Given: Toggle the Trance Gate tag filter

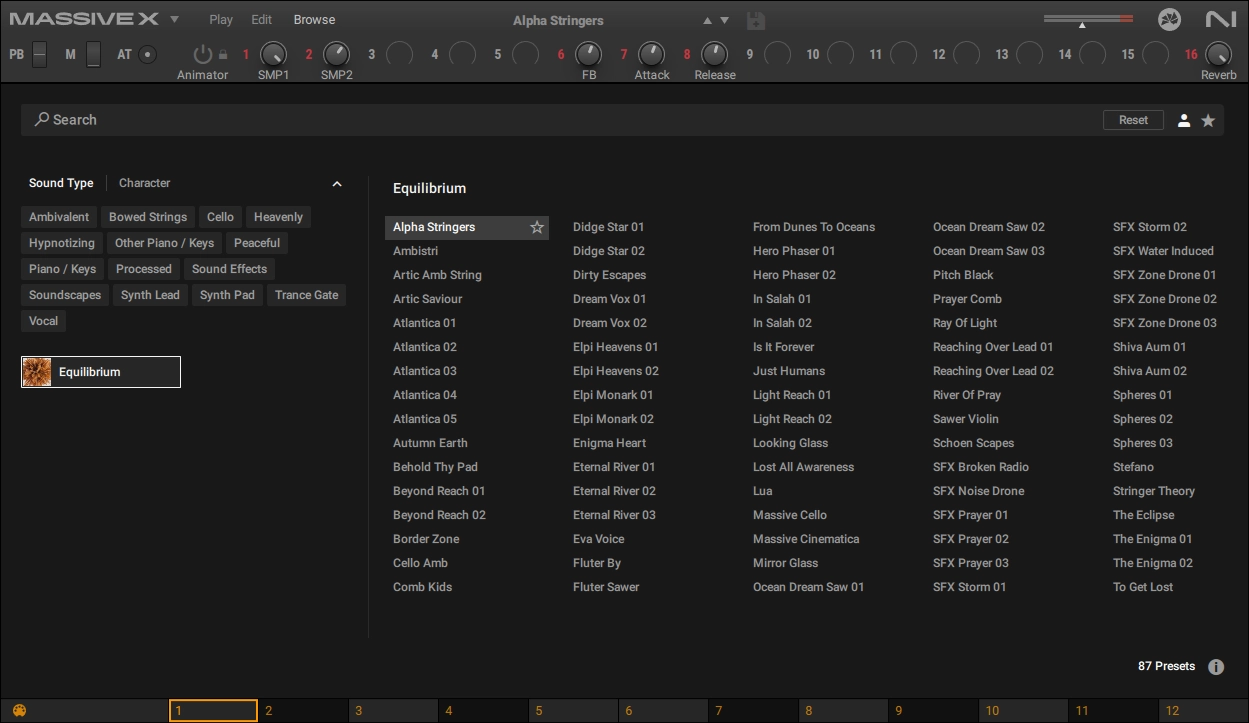Looking at the screenshot, I should coord(307,295).
